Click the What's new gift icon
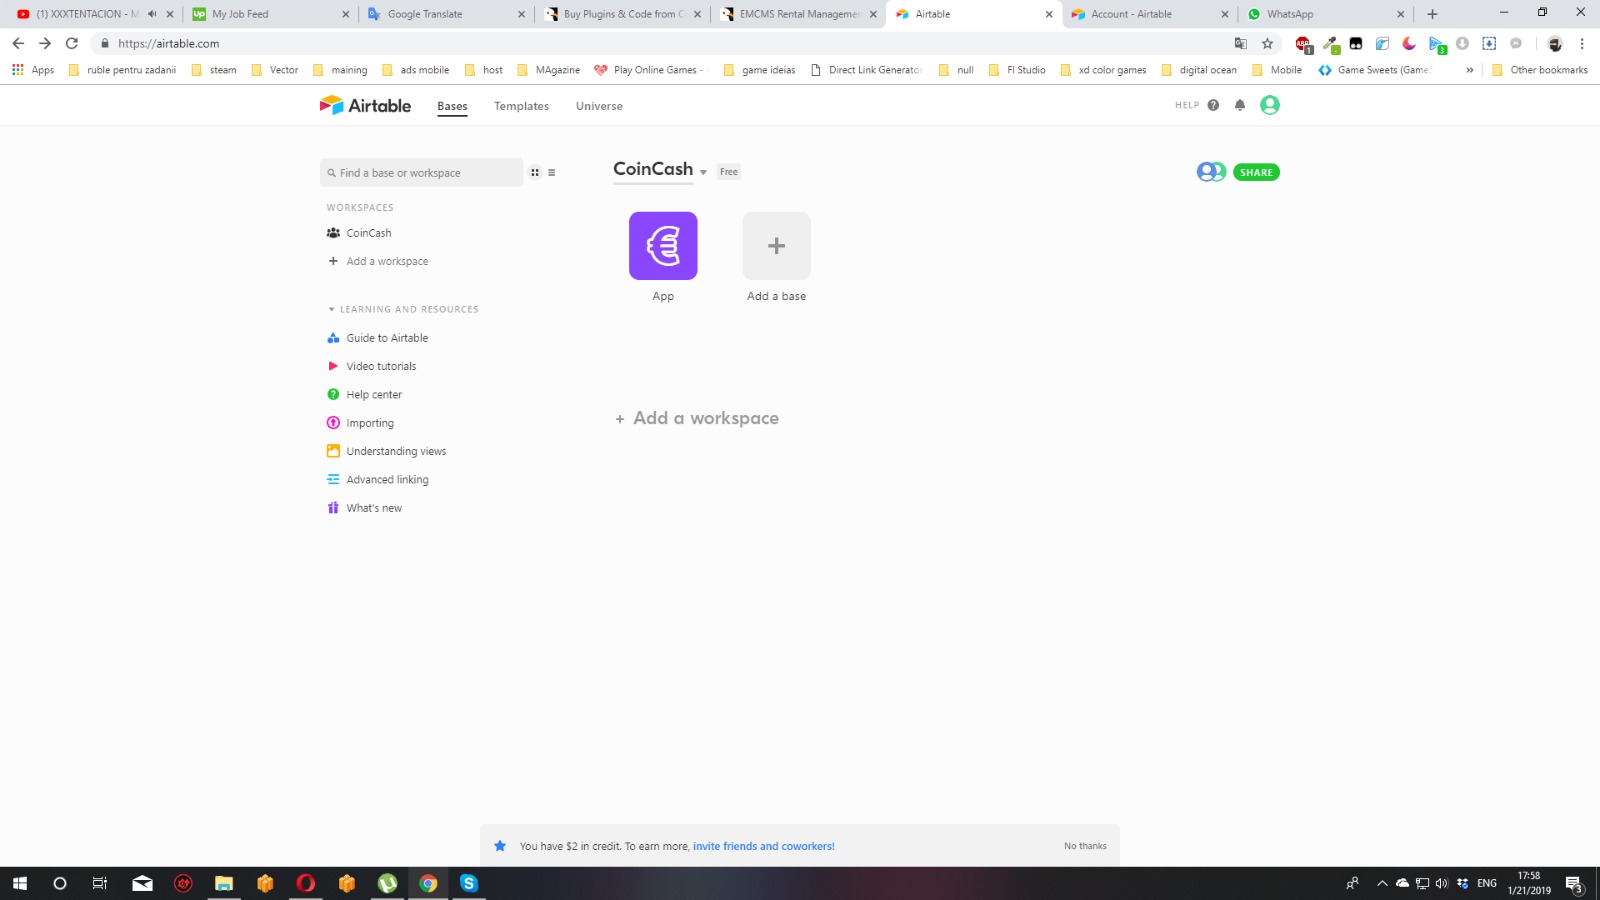Screen dimensions: 1600x900 [333, 508]
